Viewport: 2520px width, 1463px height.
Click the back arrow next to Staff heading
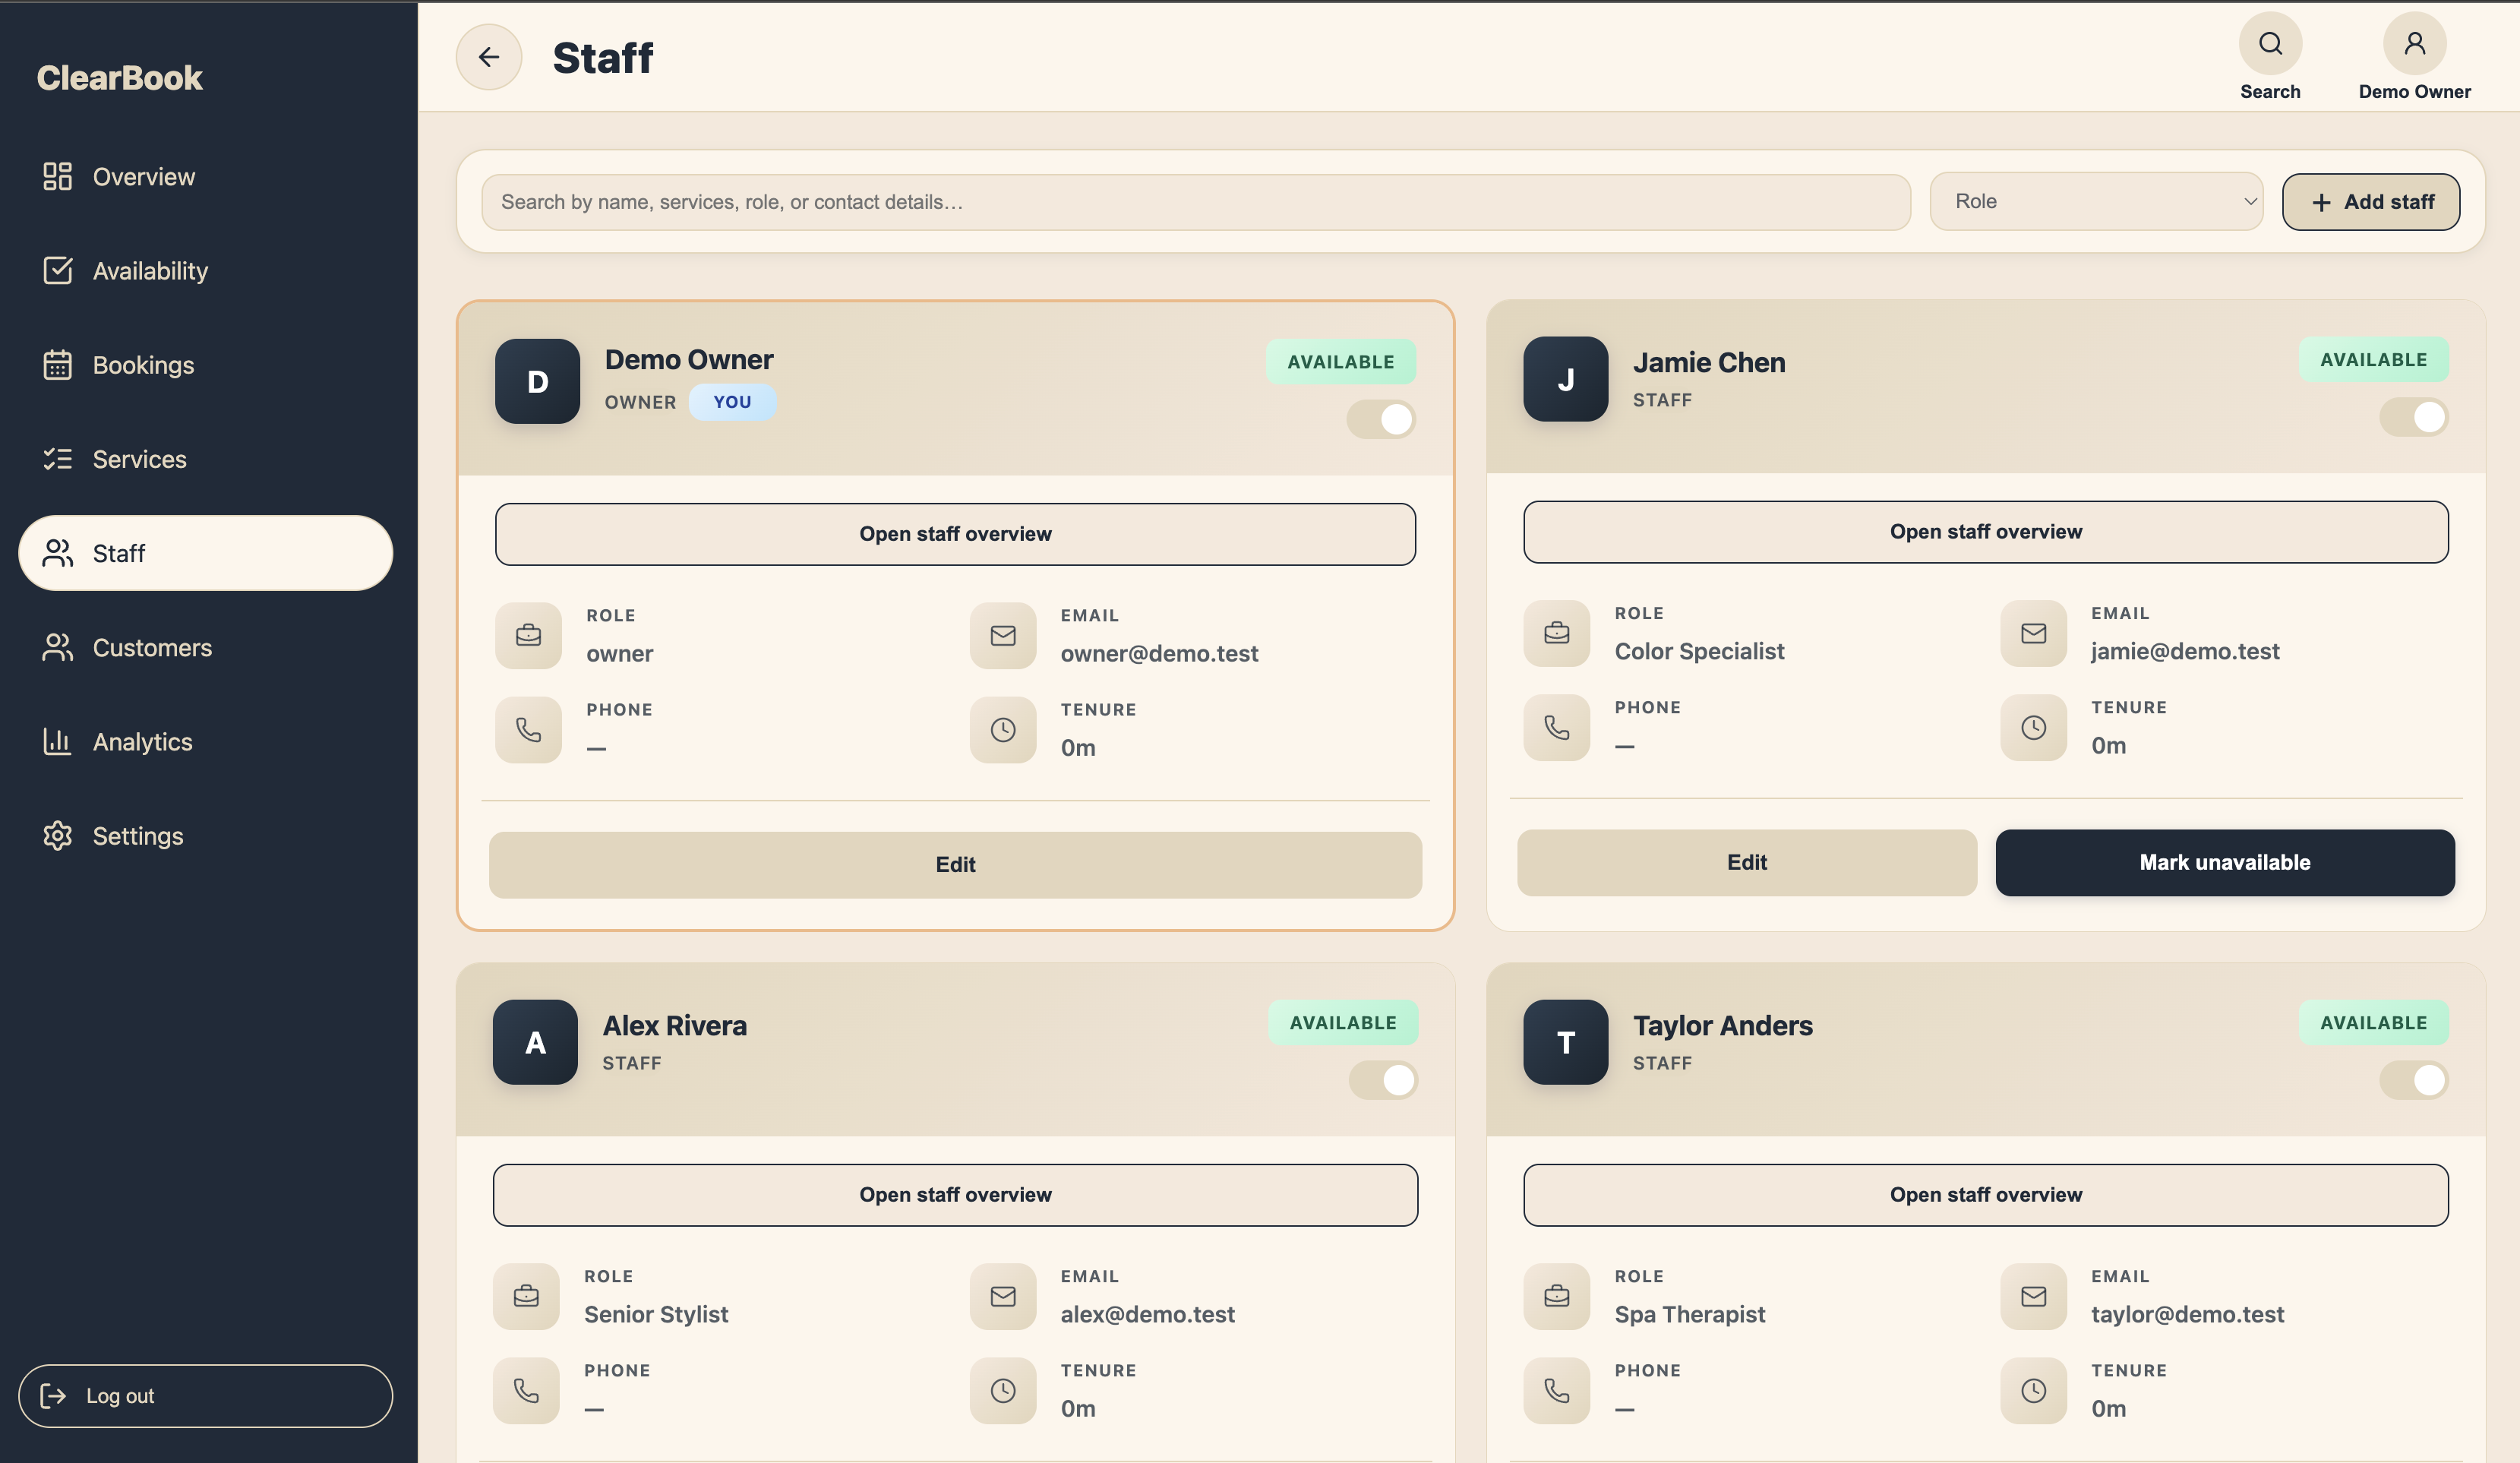tap(489, 56)
